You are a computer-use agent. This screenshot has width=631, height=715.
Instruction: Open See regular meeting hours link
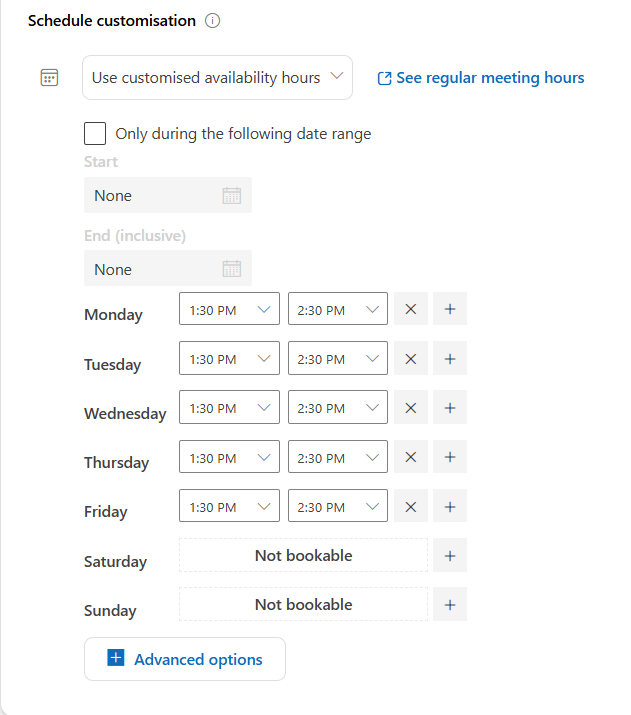[481, 78]
